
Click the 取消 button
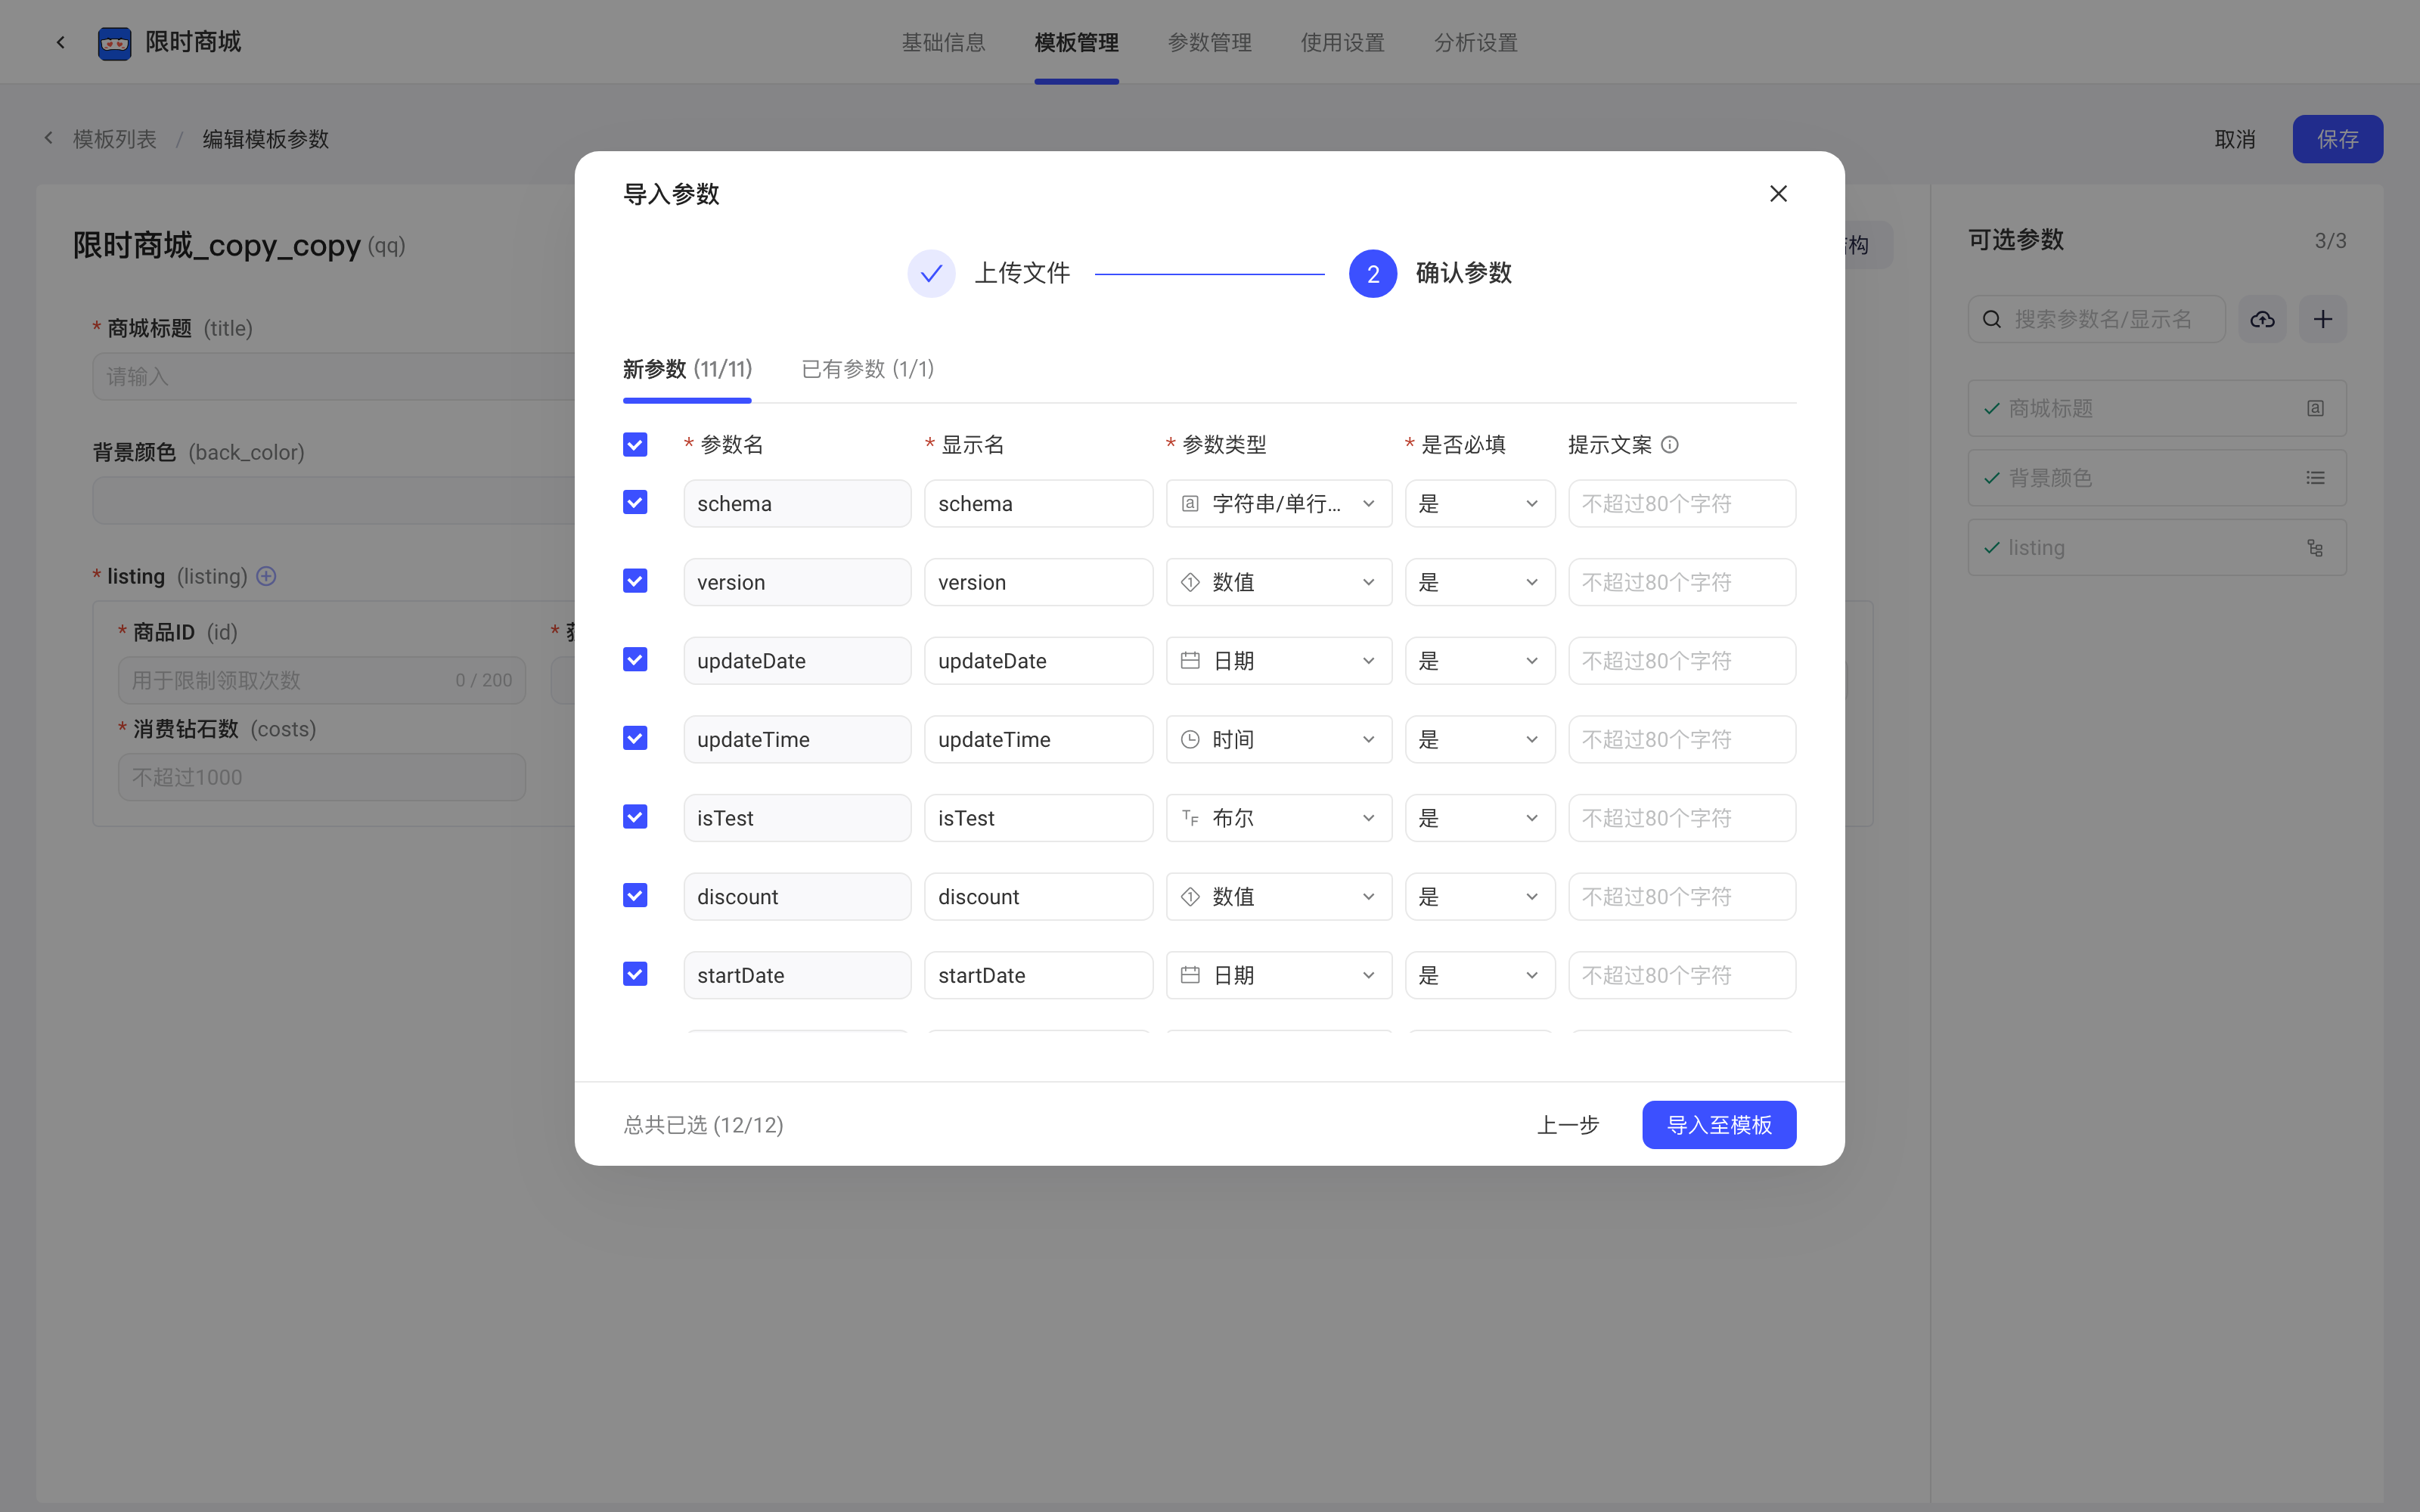point(2235,139)
